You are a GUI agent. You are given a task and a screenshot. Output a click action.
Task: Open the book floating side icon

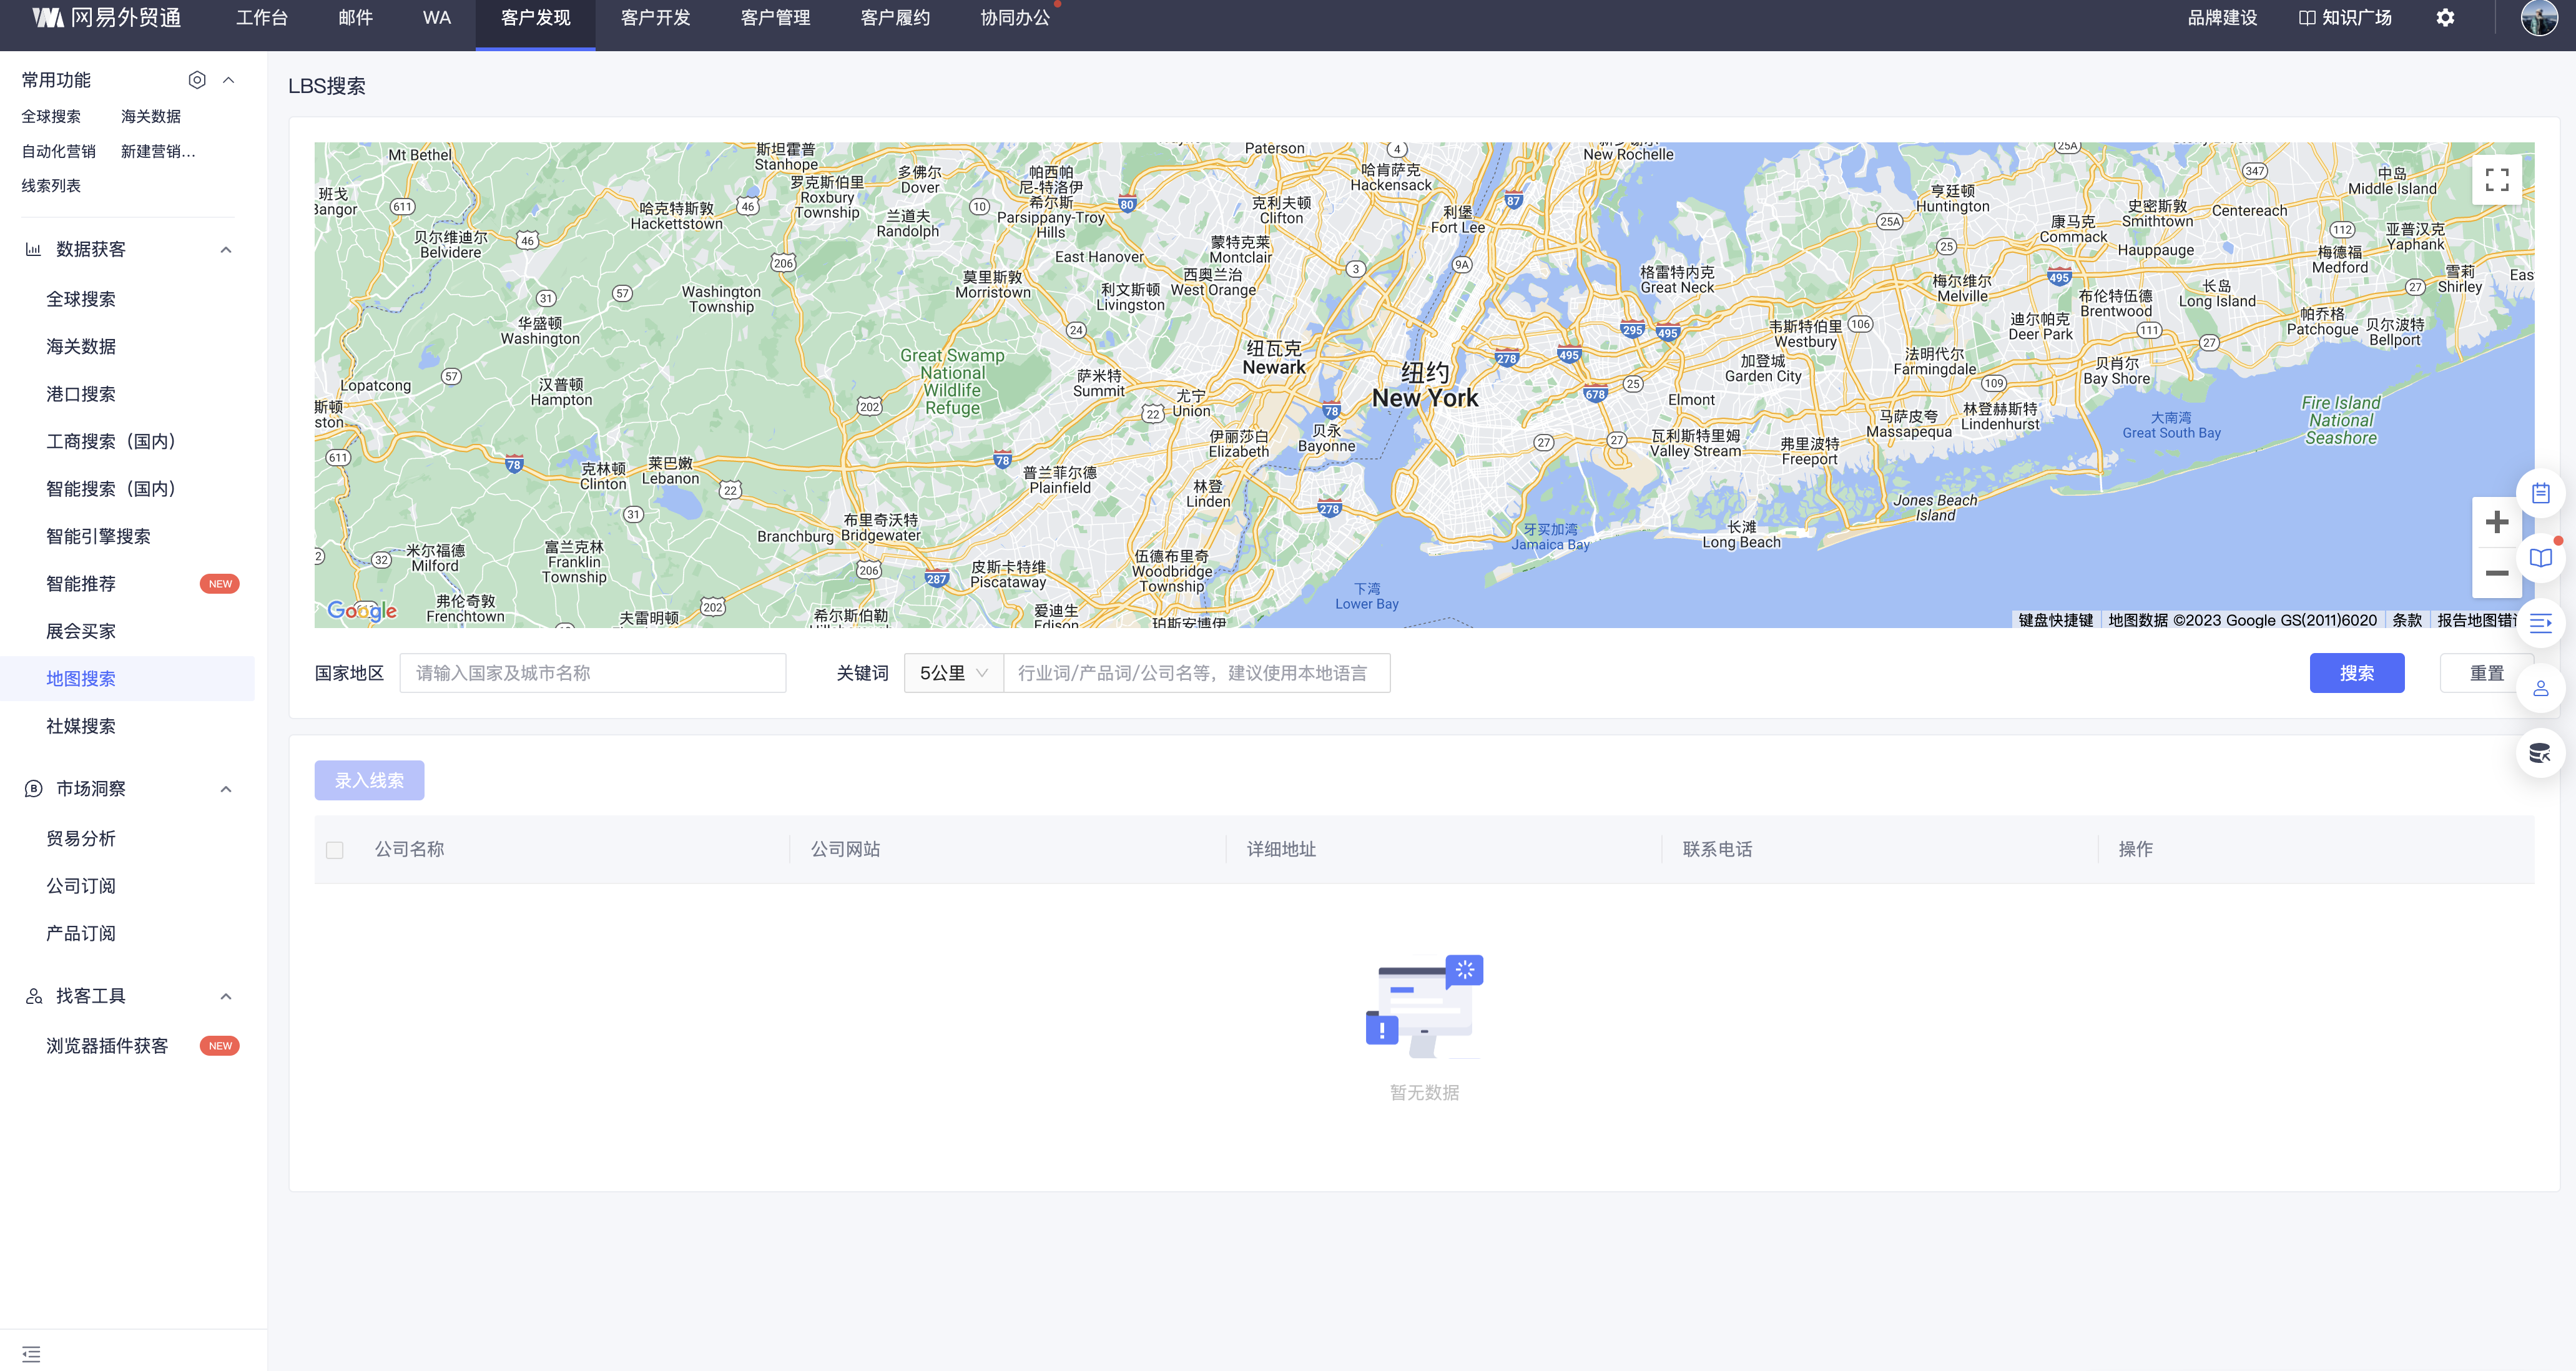2540,558
